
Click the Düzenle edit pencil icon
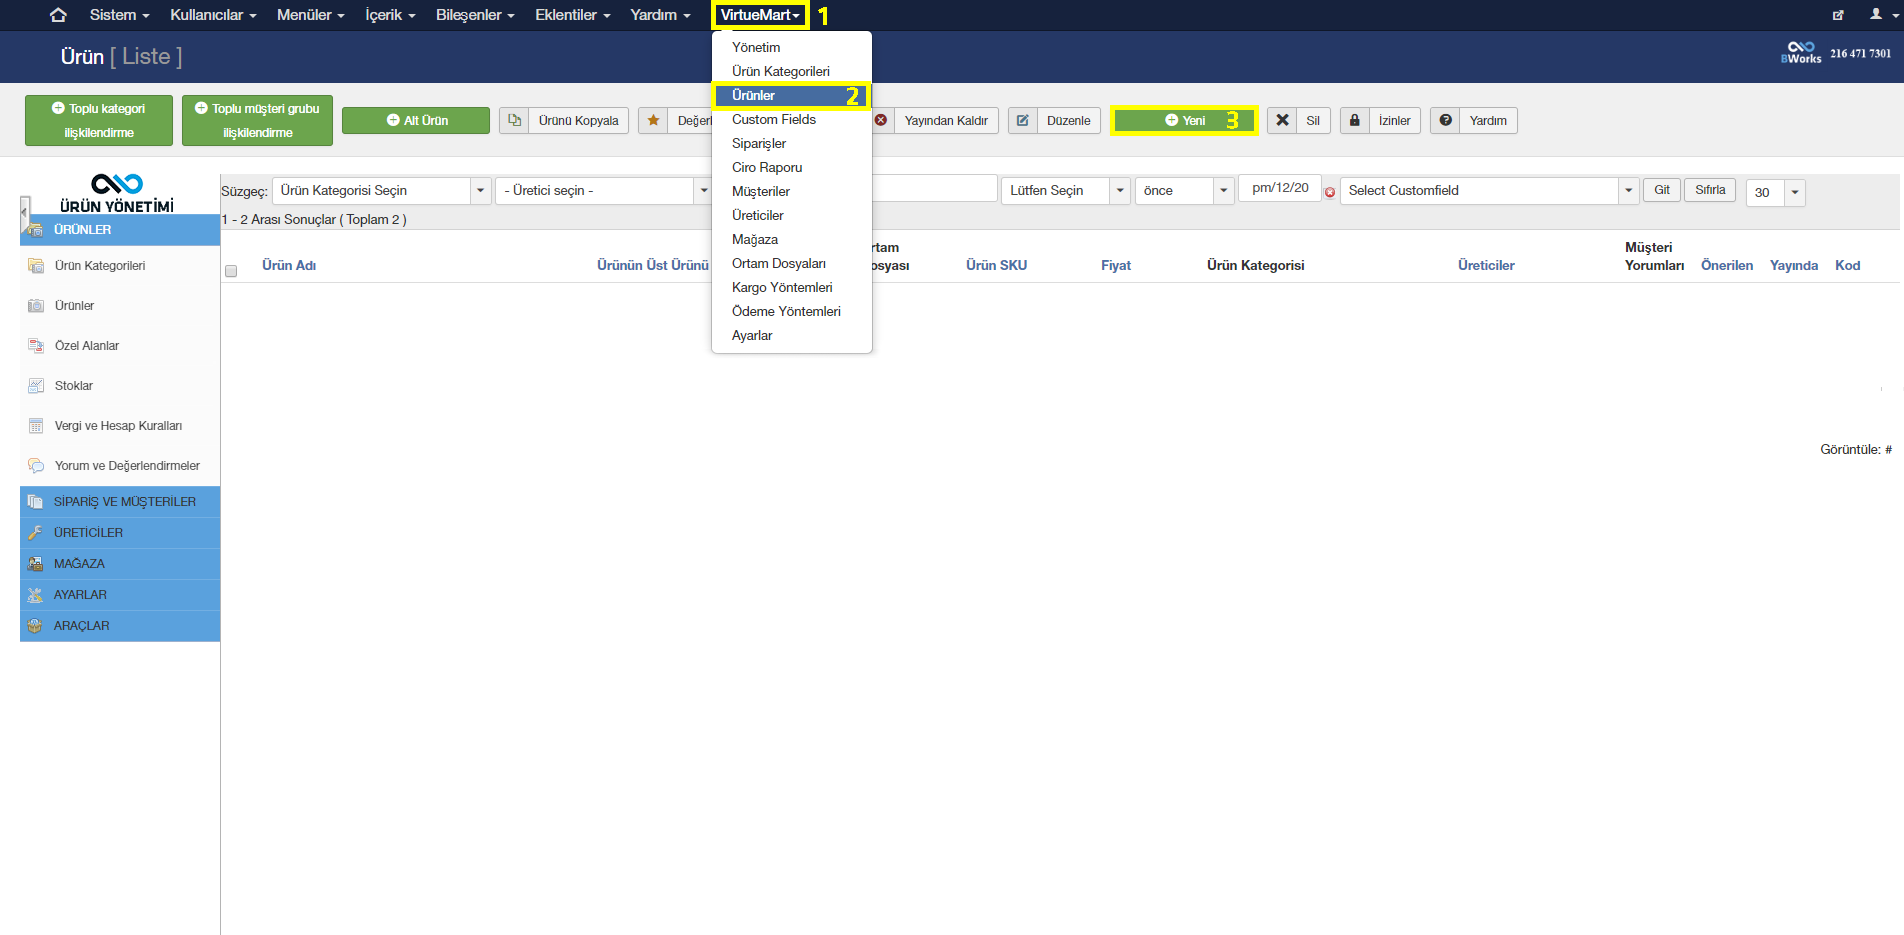[1023, 120]
